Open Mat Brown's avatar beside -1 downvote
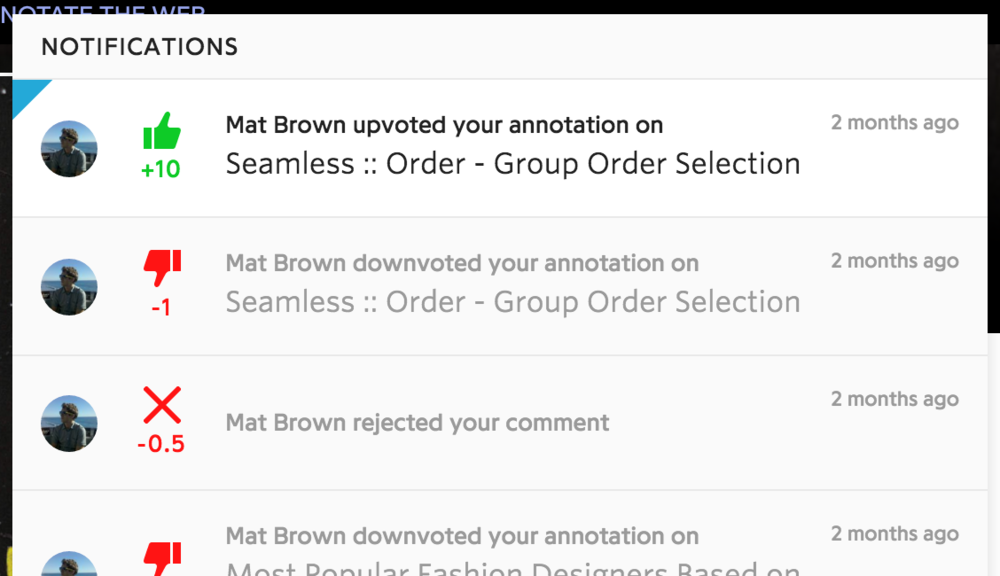The image size is (1000, 576). (x=69, y=287)
